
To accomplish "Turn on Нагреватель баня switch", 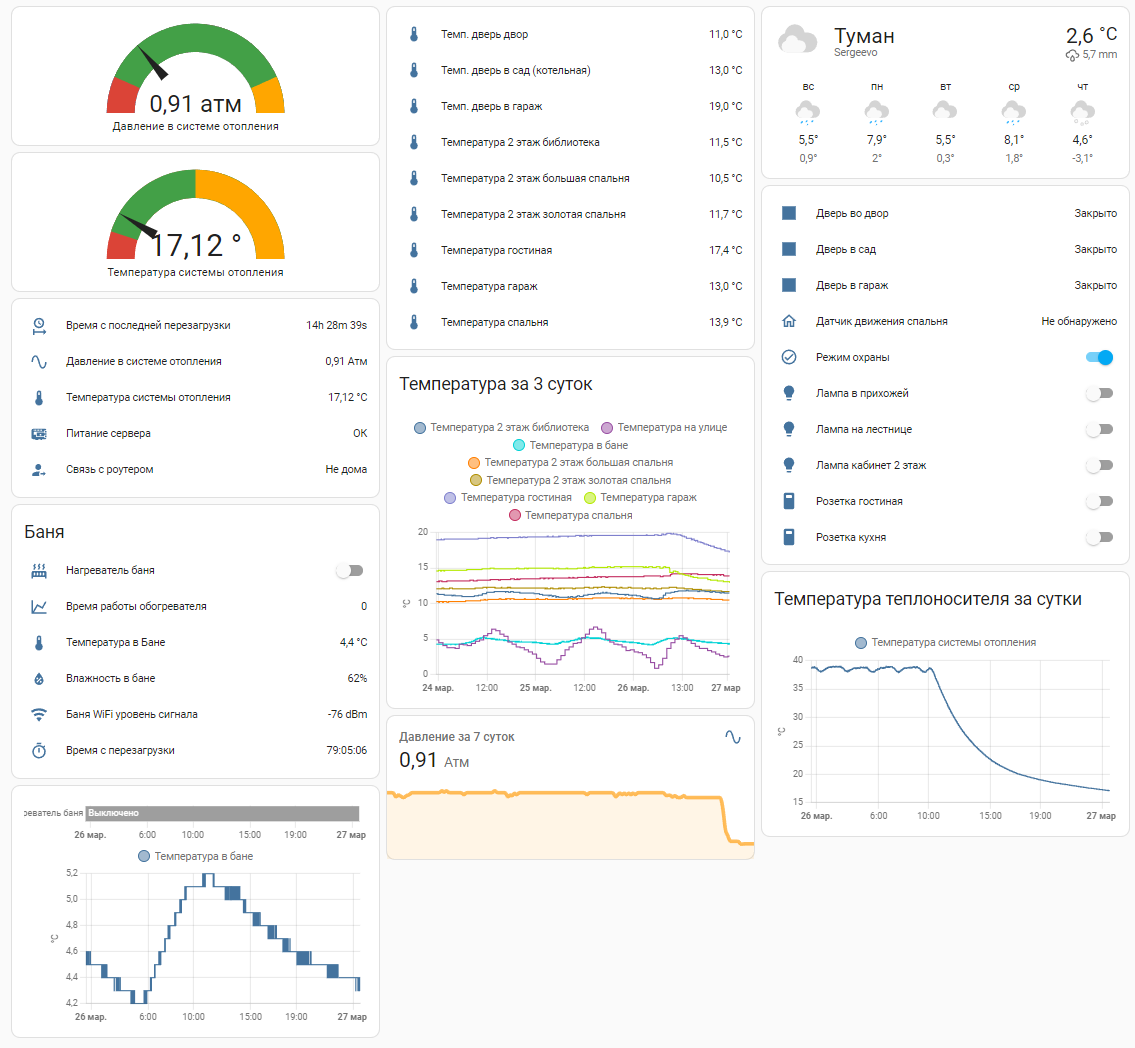I will click(350, 570).
